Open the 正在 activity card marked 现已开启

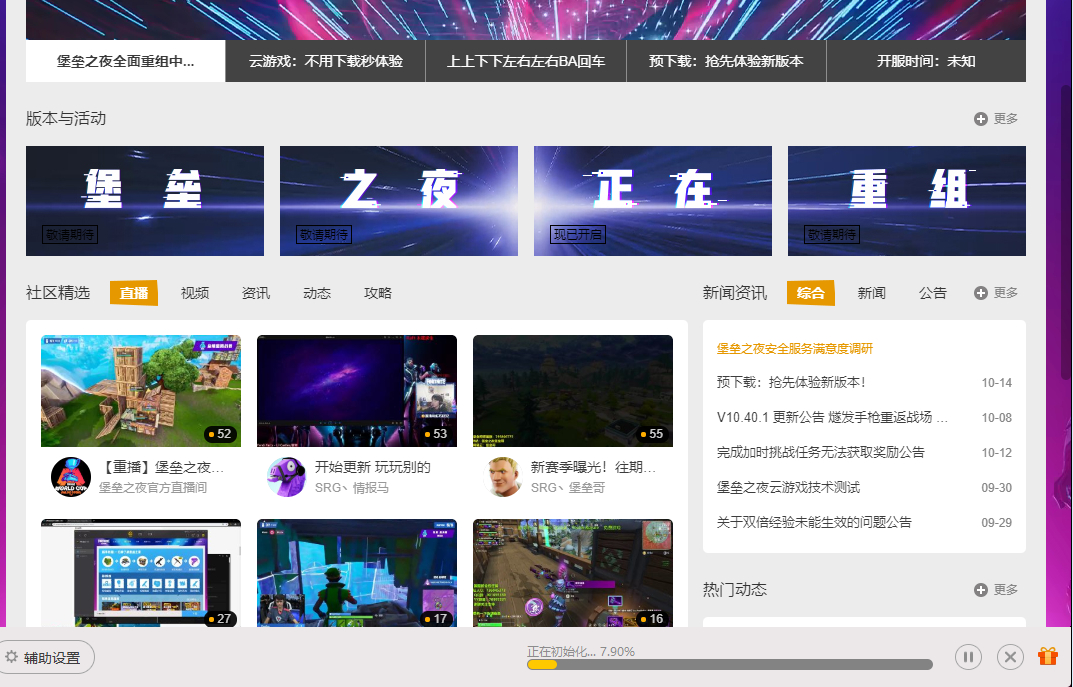(653, 200)
